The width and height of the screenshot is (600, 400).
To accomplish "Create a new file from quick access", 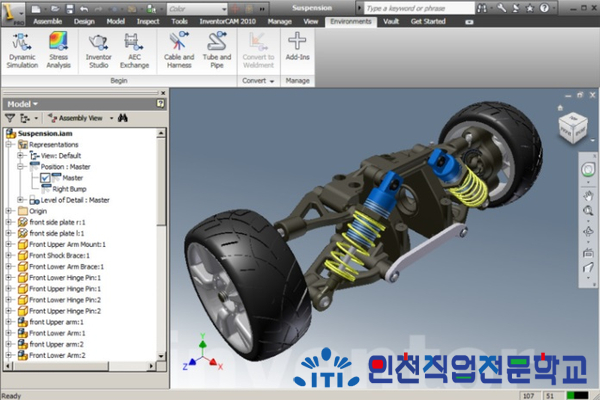I will [x=36, y=8].
